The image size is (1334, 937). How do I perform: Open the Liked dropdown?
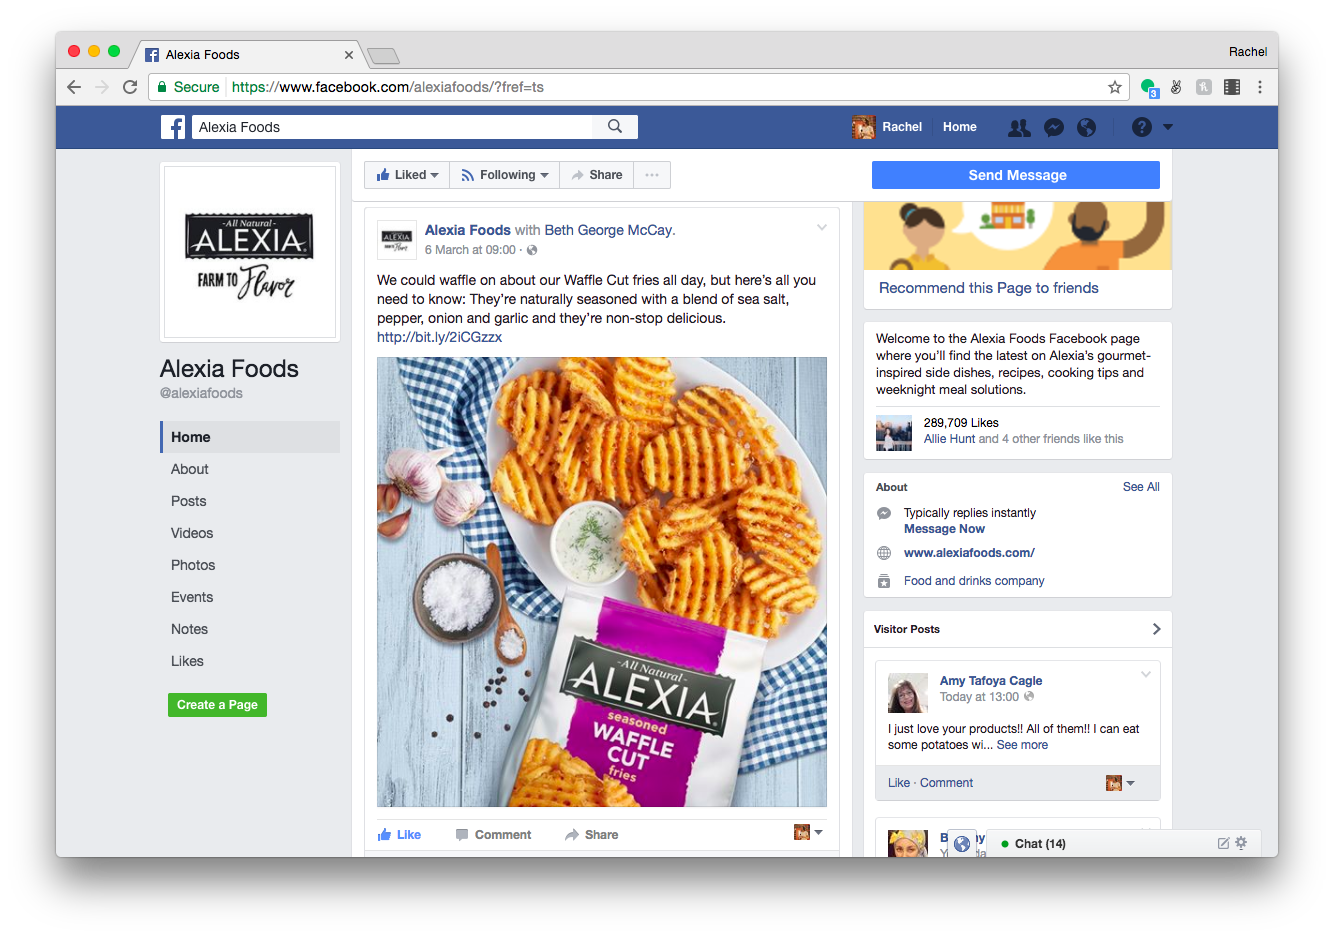[x=407, y=175]
